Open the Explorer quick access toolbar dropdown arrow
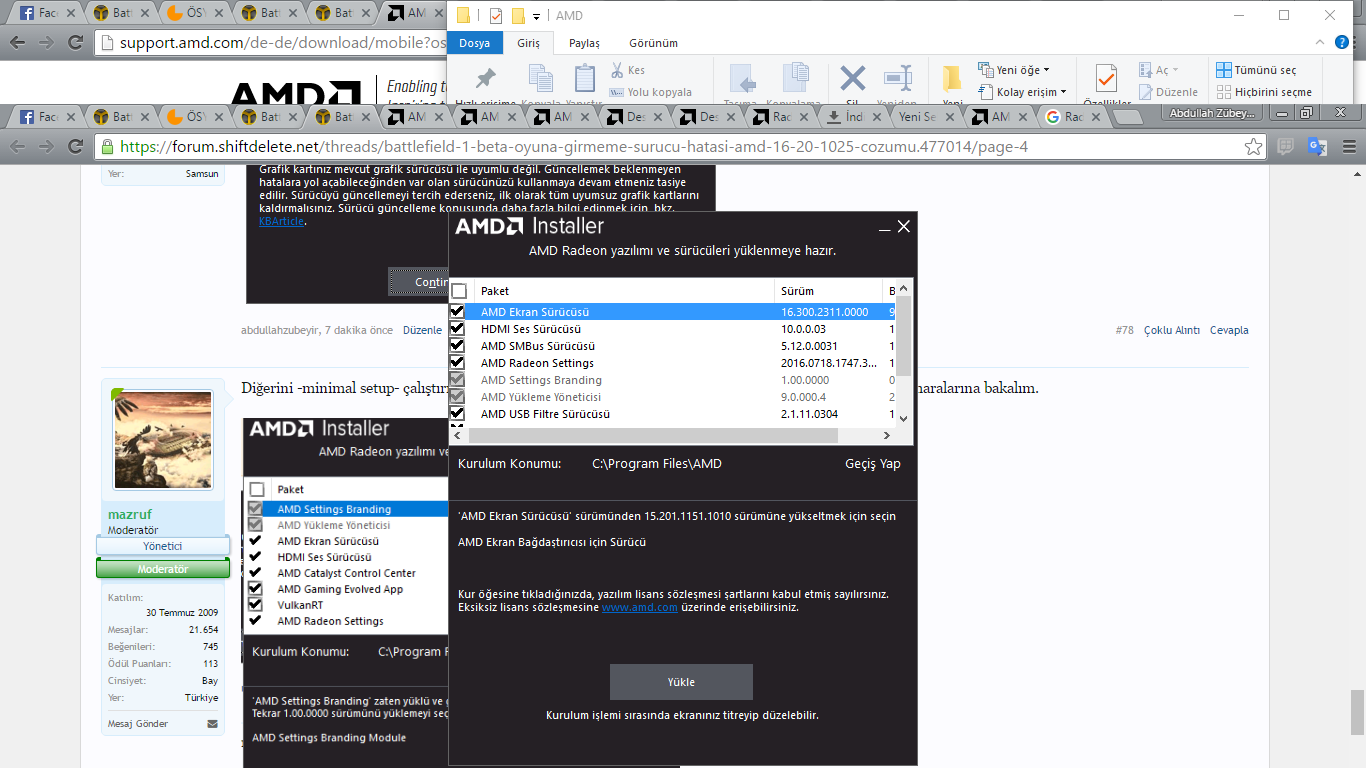This screenshot has height=768, width=1366. pos(537,17)
